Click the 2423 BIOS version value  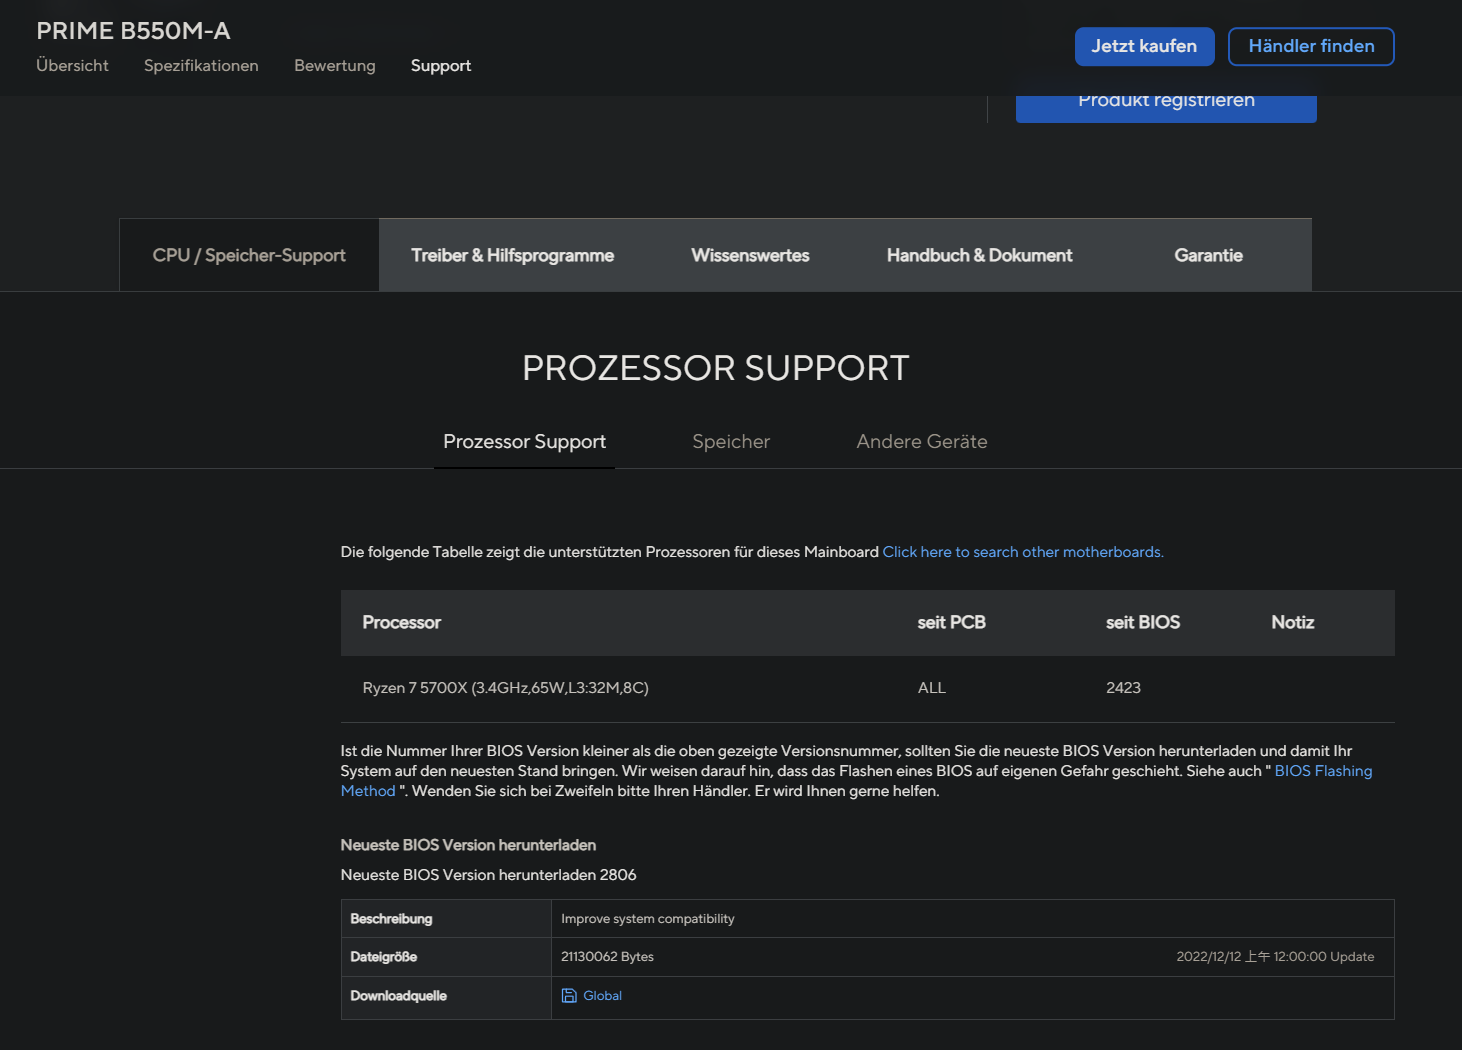[1123, 688]
